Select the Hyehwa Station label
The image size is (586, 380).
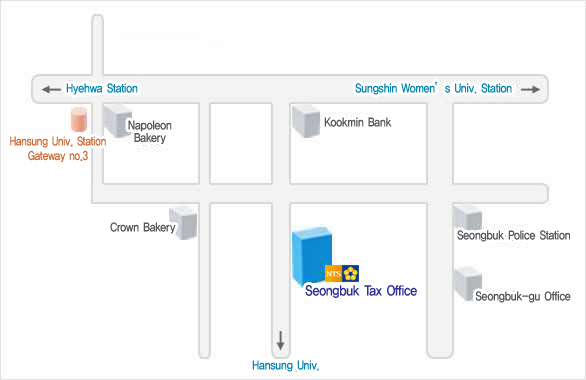pos(102,89)
